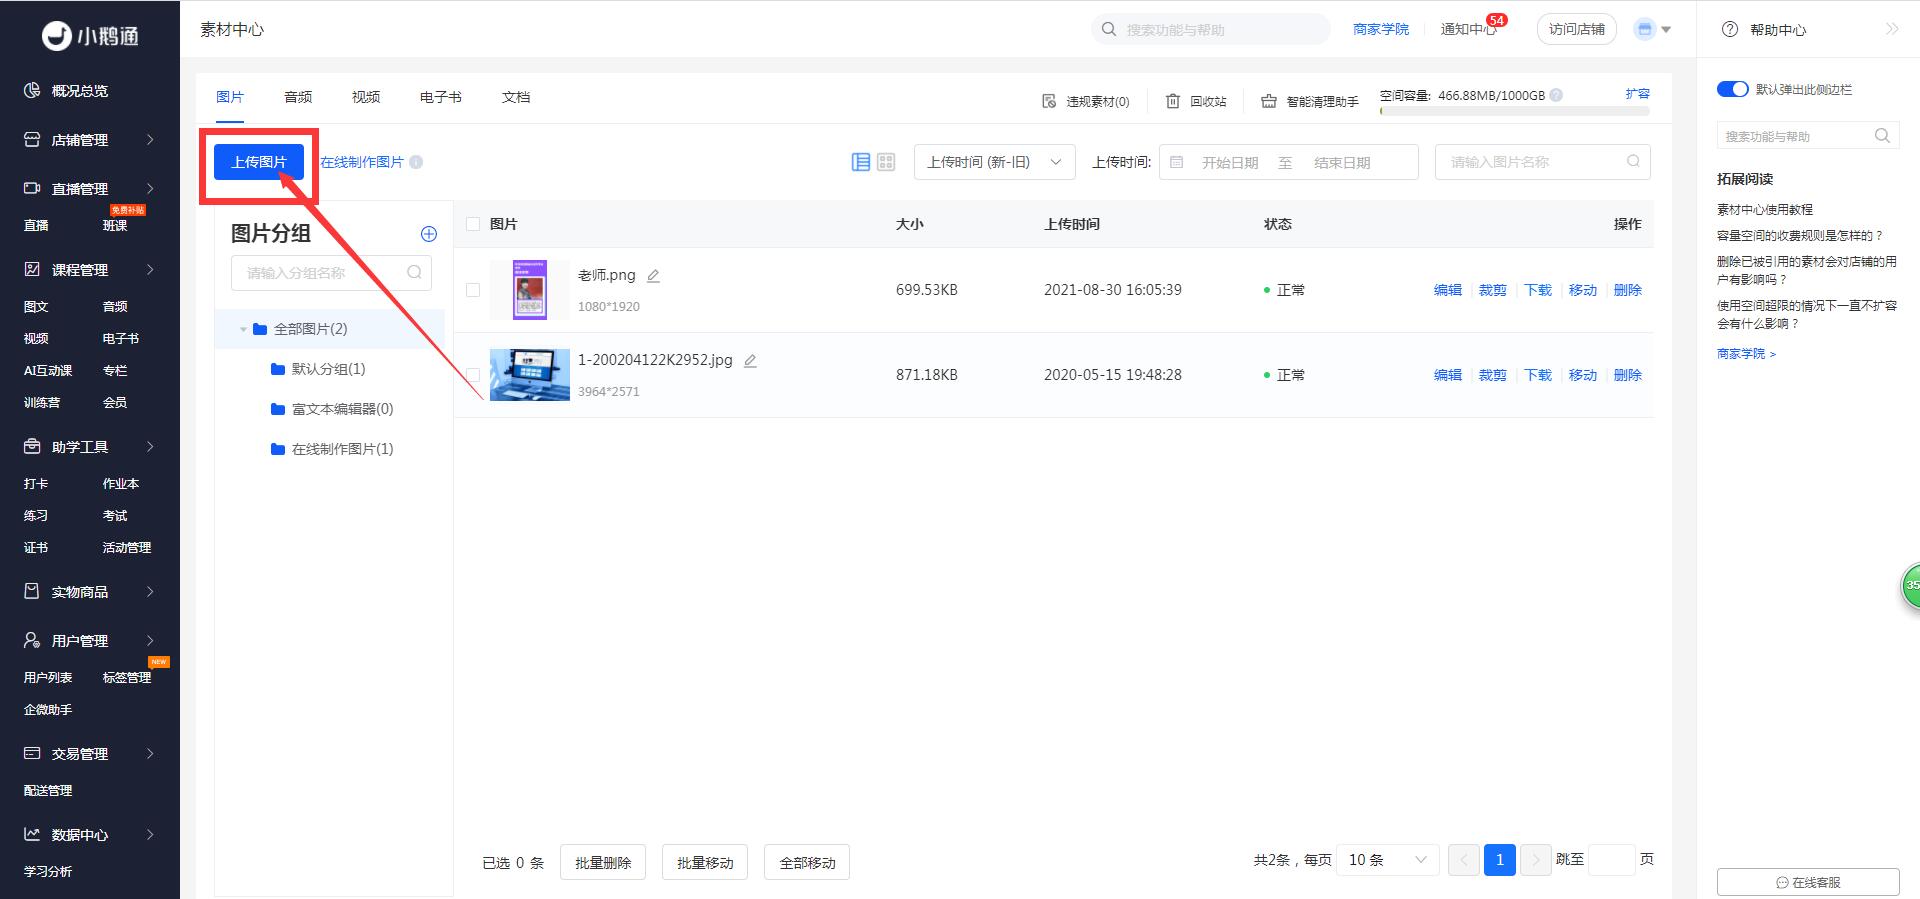This screenshot has width=1920, height=899.
Task: Check the box for 老师.png row
Action: click(x=473, y=290)
